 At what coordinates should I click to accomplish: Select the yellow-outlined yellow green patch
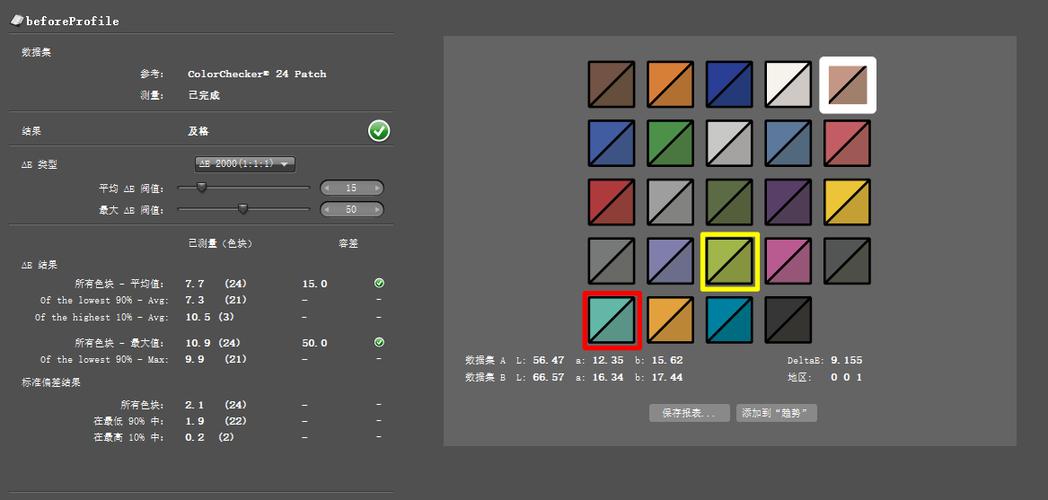[730, 261]
